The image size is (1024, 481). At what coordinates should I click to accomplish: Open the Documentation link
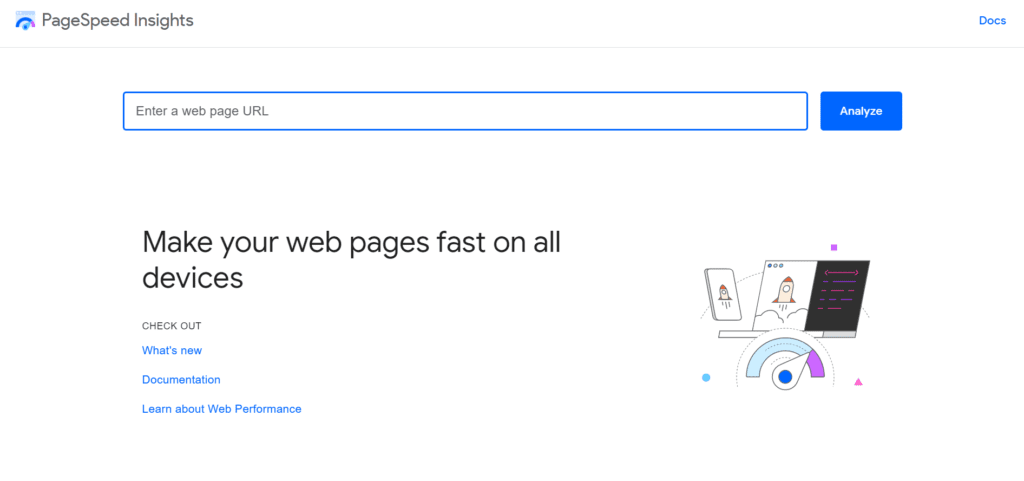(x=181, y=380)
